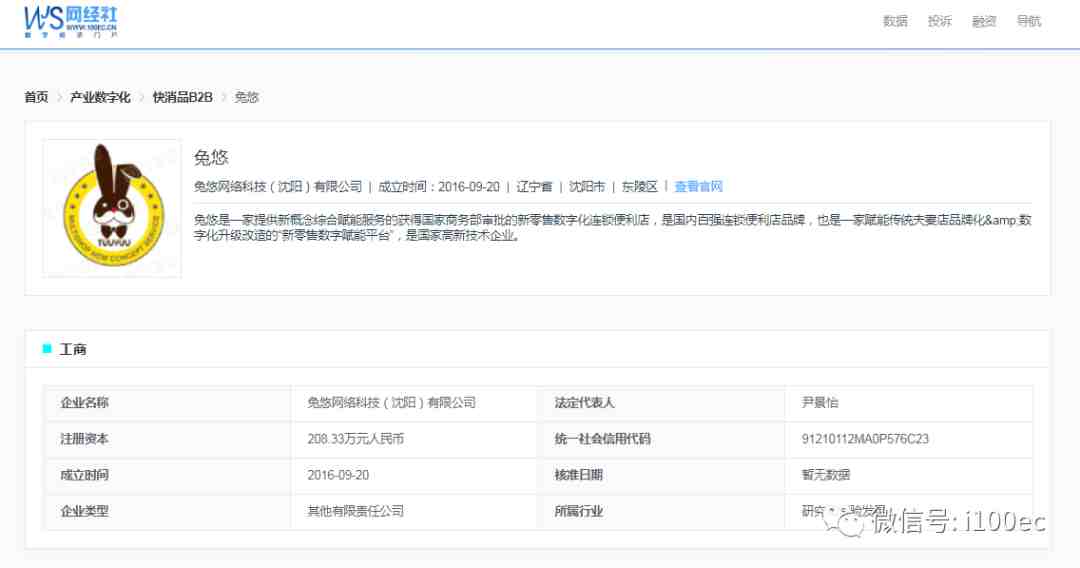Open the 融资 nav menu
This screenshot has height=568, width=1080.
coord(984,21)
